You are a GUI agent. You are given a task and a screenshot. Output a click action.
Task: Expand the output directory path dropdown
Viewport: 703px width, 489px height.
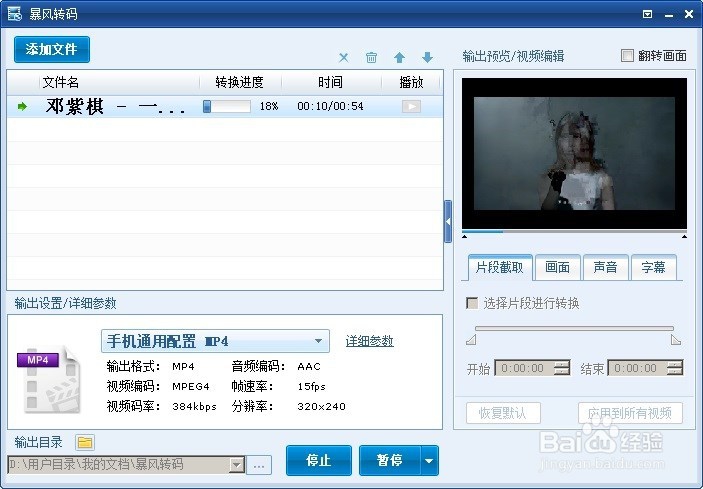click(x=237, y=465)
